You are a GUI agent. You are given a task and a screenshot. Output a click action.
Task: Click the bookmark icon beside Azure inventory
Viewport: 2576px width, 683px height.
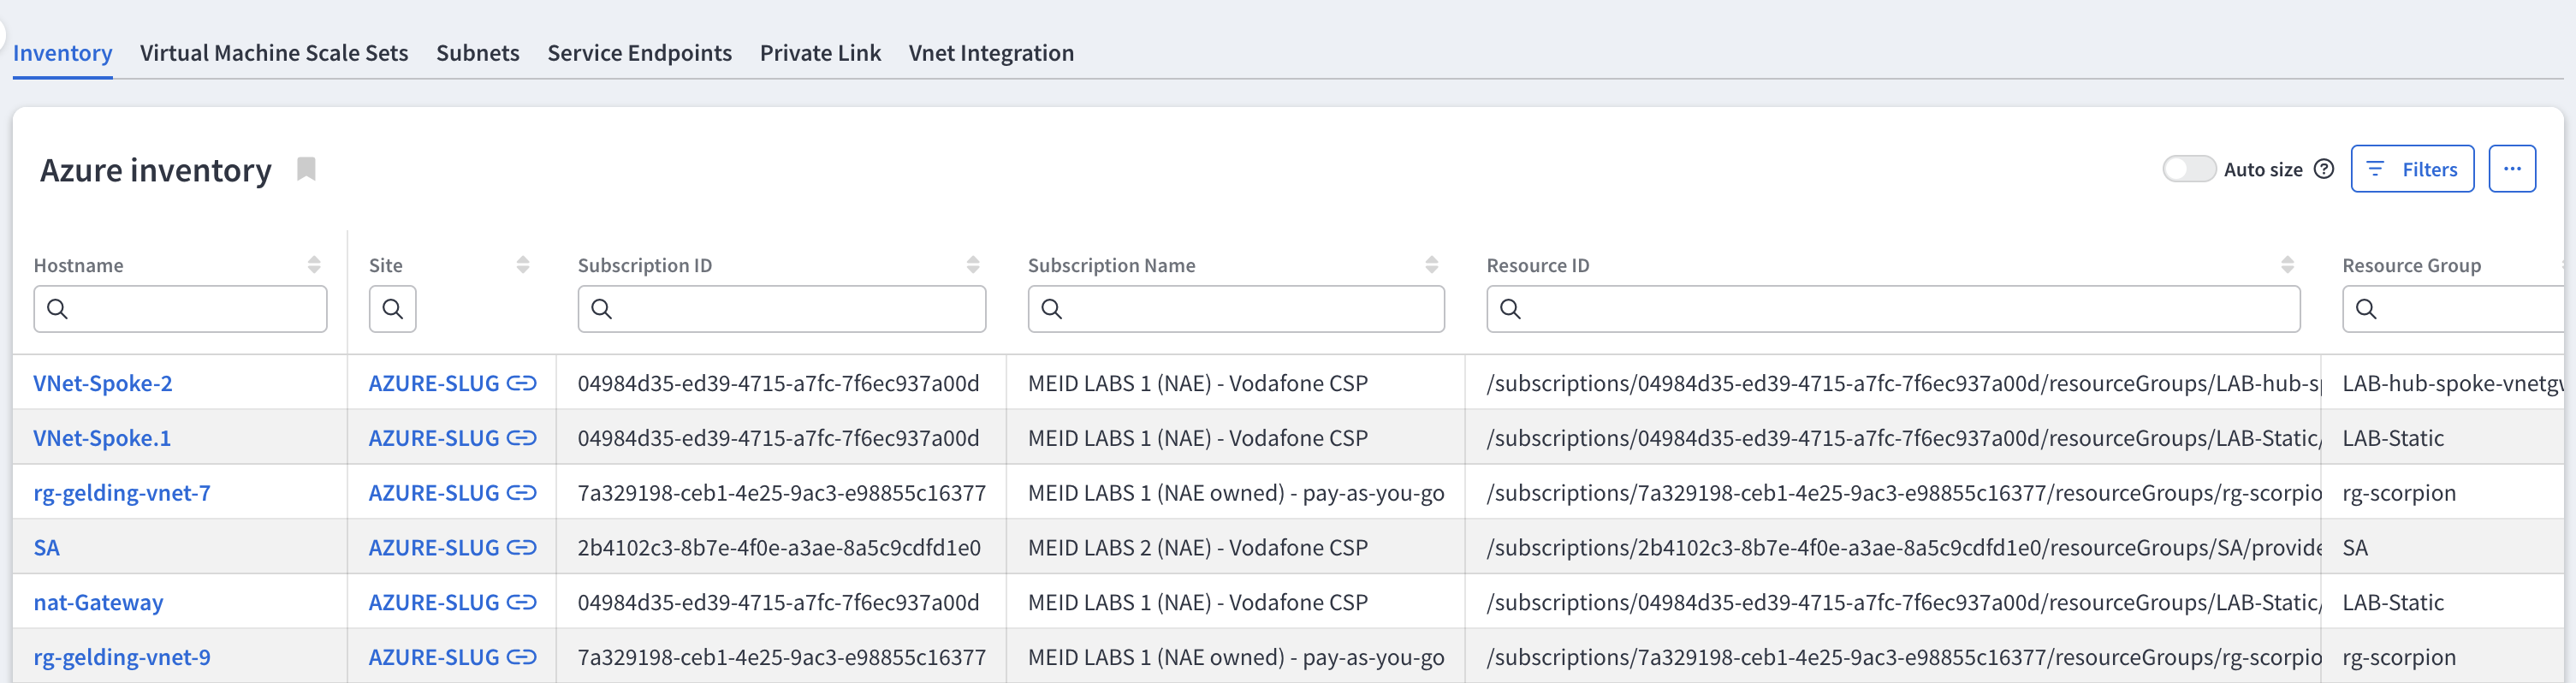(x=307, y=169)
